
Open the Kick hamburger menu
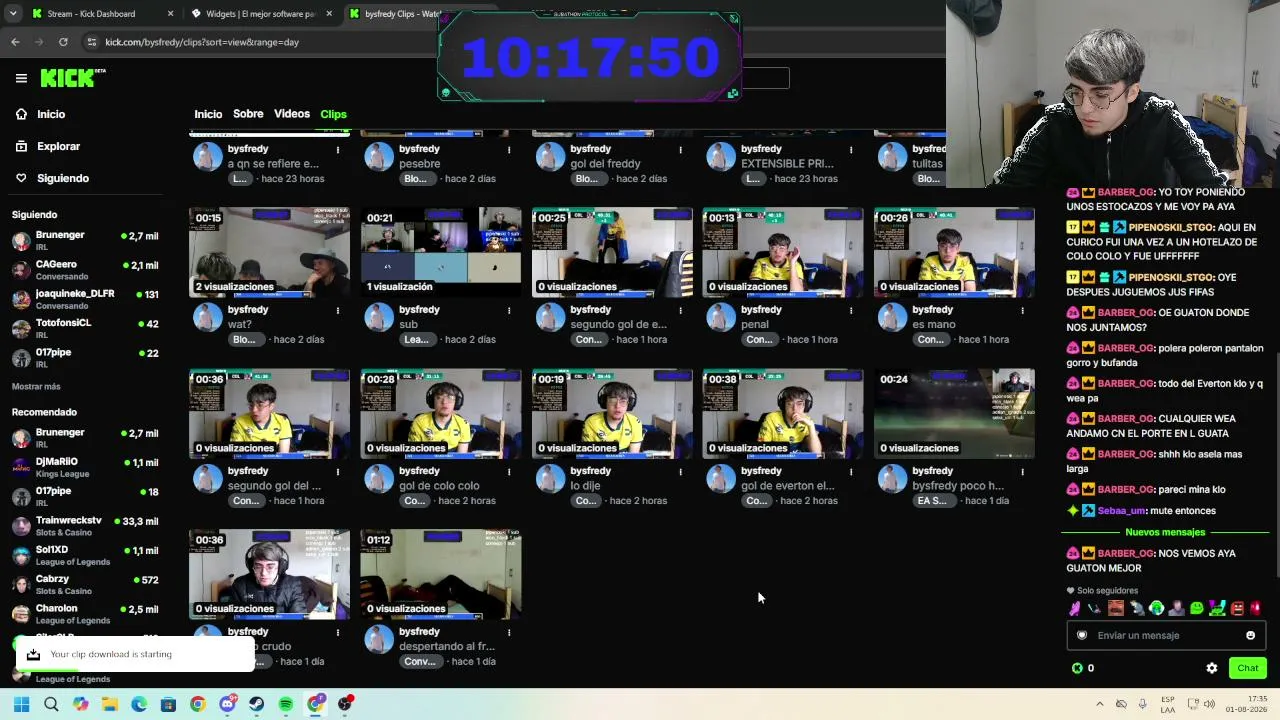[21, 78]
